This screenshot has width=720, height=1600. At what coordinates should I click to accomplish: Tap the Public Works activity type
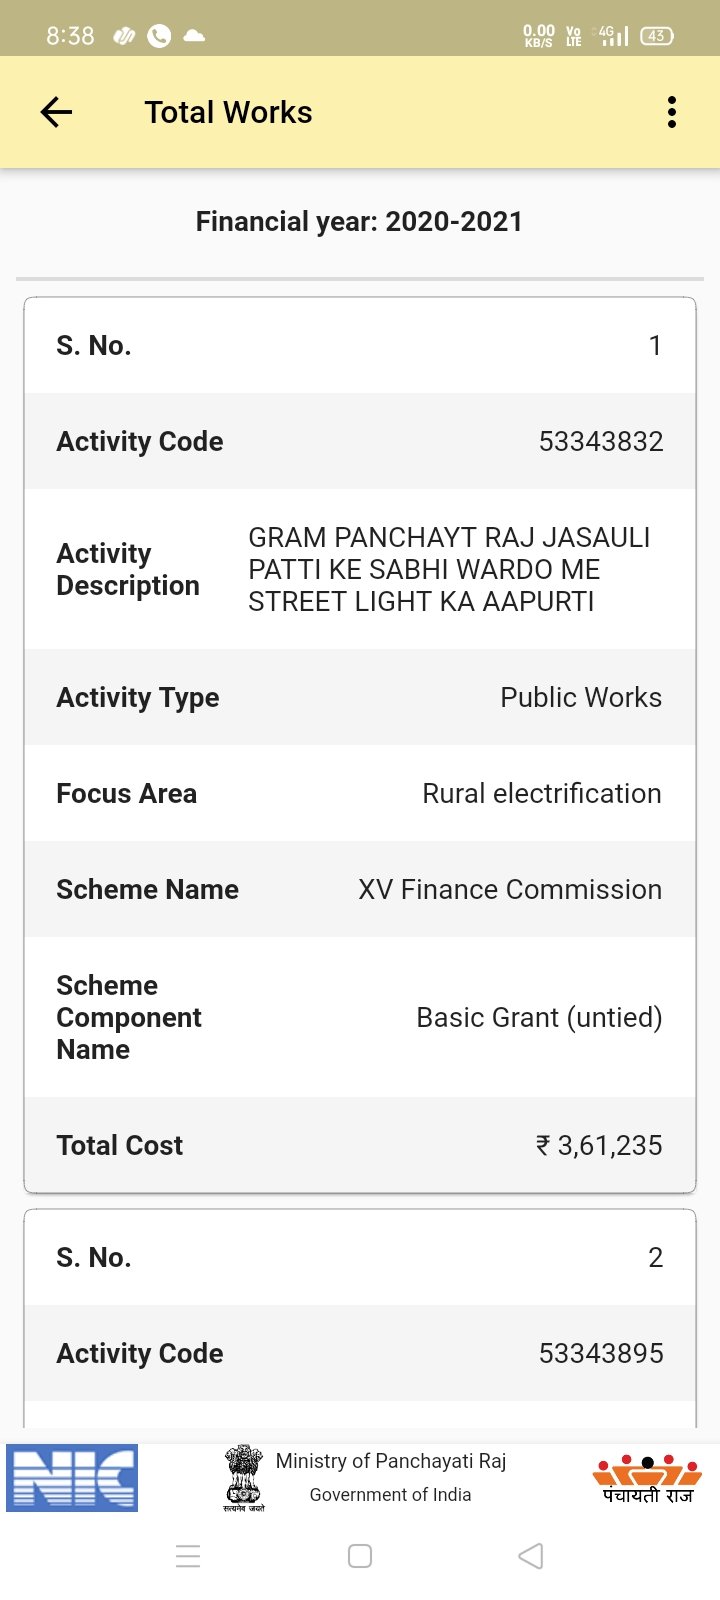(580, 697)
